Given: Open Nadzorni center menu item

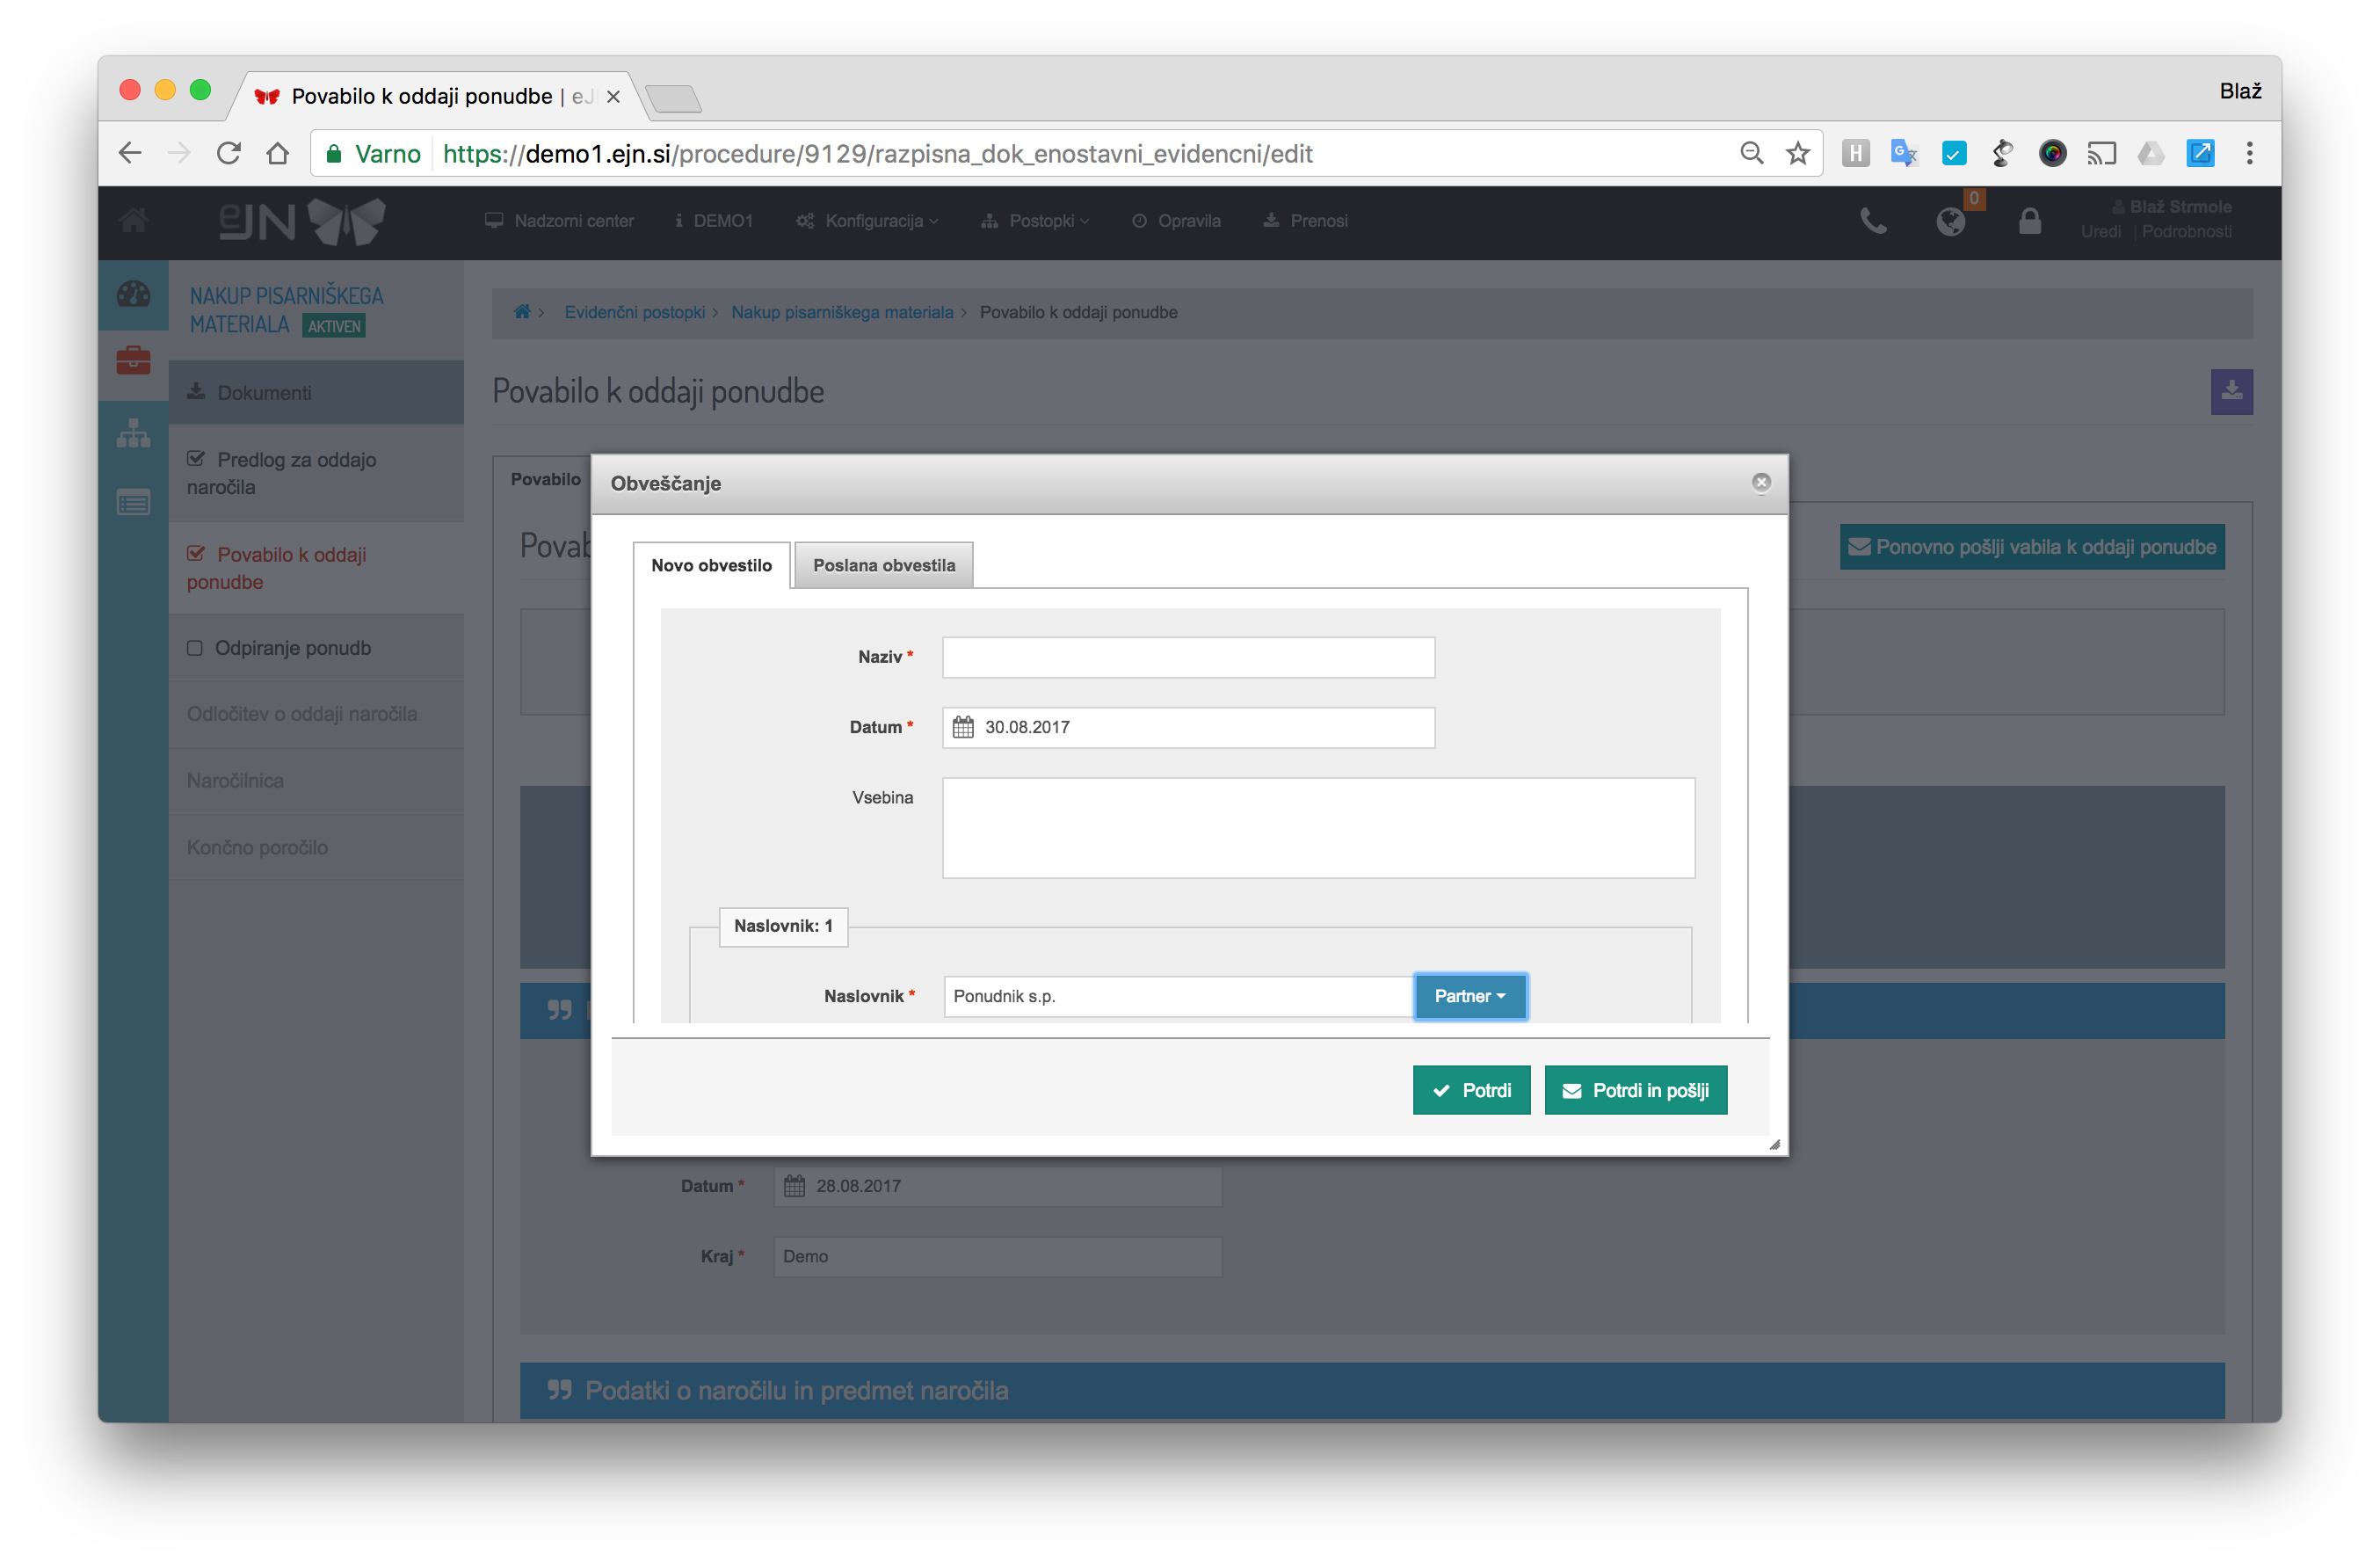Looking at the screenshot, I should 559,221.
